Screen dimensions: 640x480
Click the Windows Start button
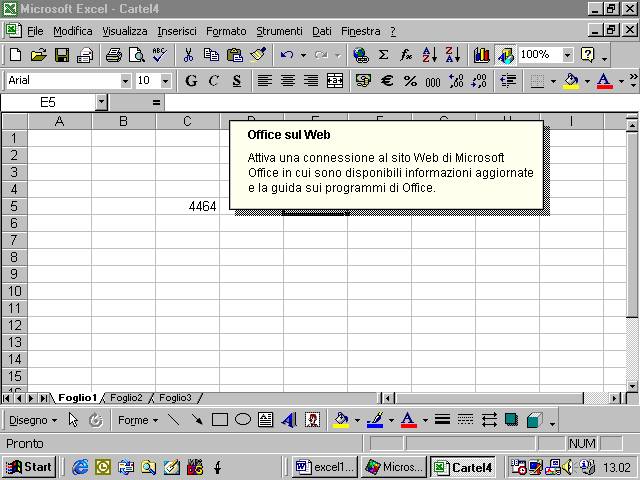click(29, 467)
